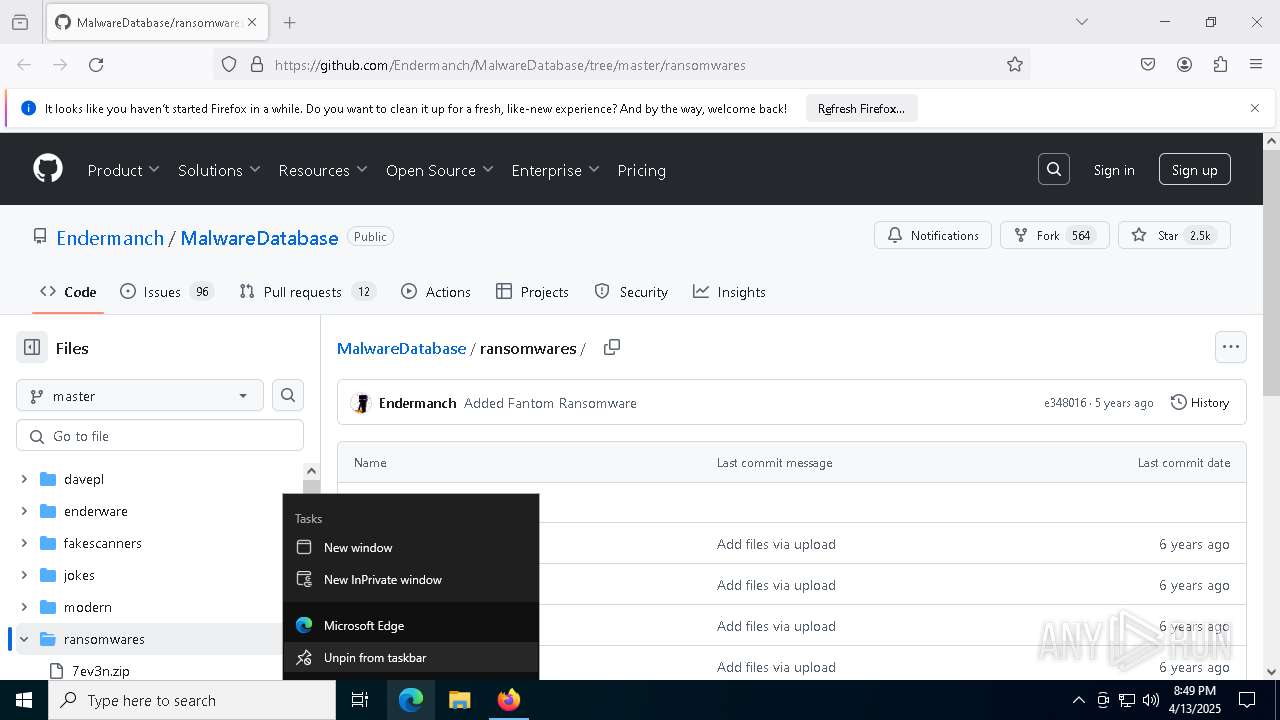The height and width of the screenshot is (720, 1280).
Task: Expand the Solutions menu
Action: pyautogui.click(x=219, y=170)
